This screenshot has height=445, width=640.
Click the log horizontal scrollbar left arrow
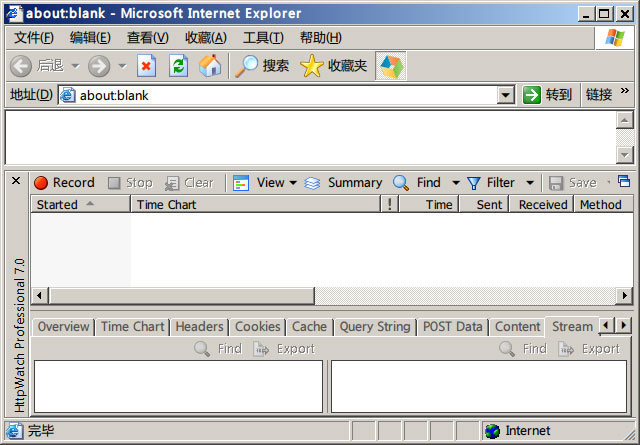pos(40,295)
